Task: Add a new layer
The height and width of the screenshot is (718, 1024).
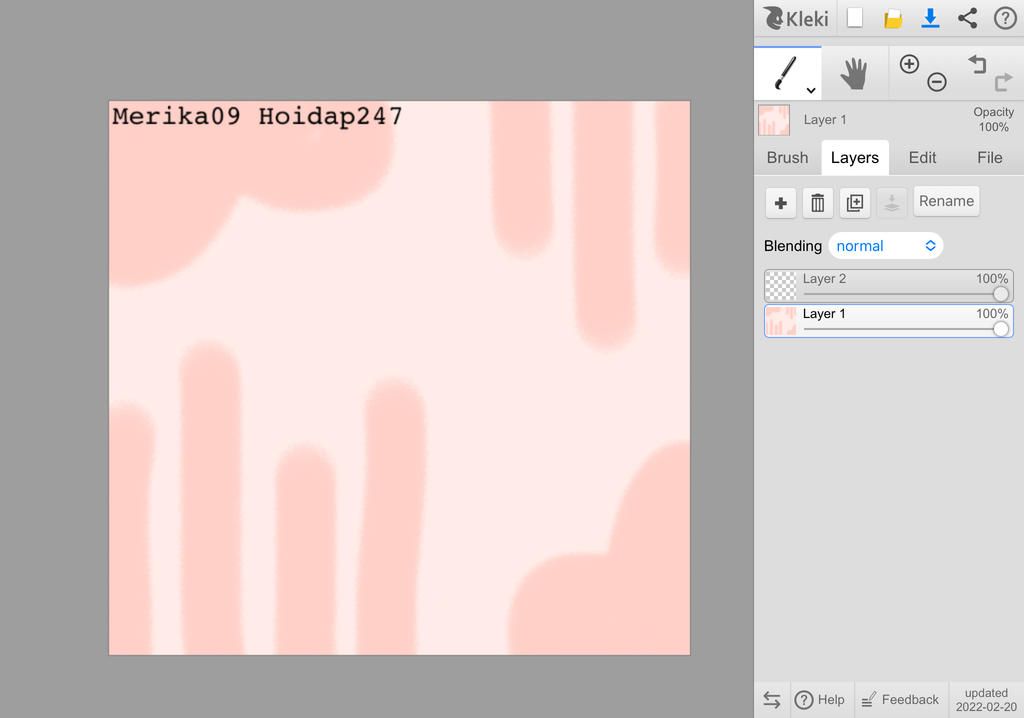Action: pyautogui.click(x=780, y=203)
